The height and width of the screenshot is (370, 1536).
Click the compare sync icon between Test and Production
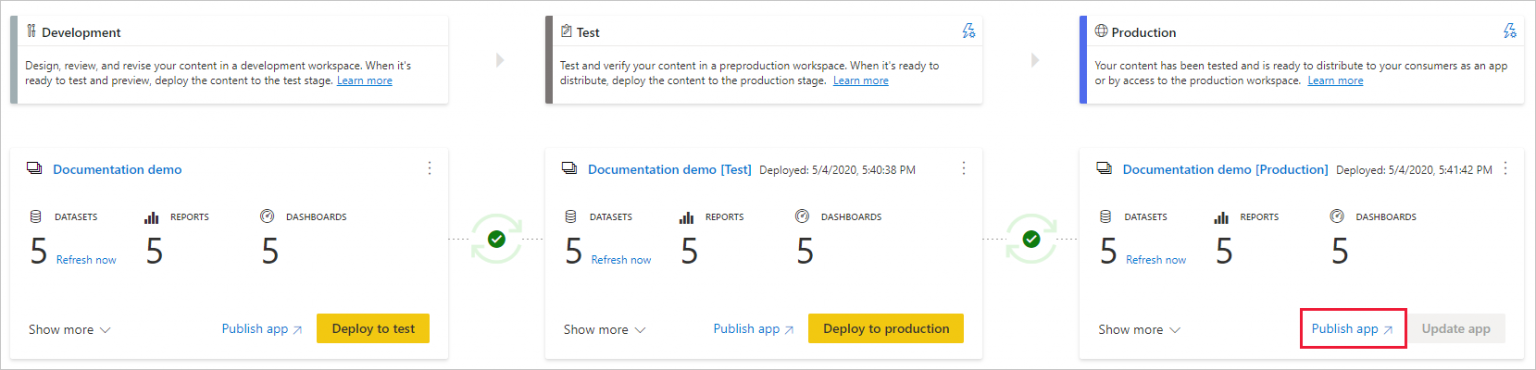tap(1032, 240)
